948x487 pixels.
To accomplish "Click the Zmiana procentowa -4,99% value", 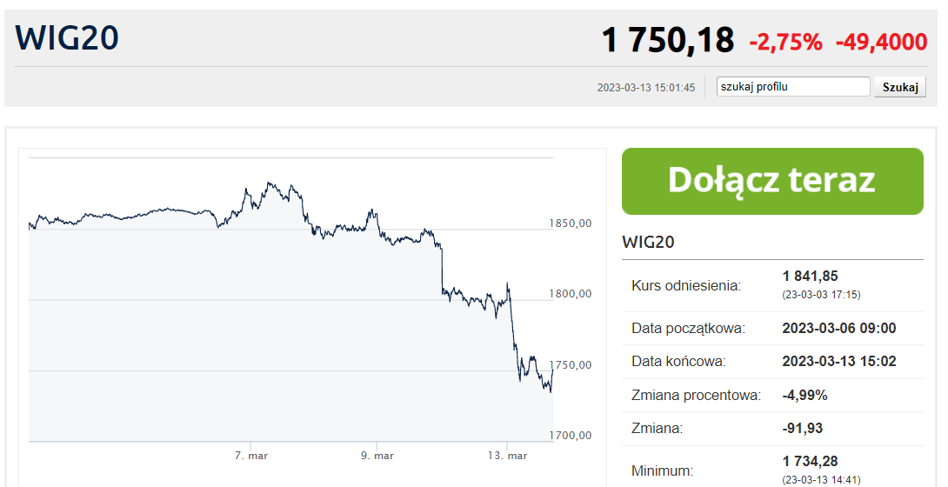I will (x=804, y=395).
